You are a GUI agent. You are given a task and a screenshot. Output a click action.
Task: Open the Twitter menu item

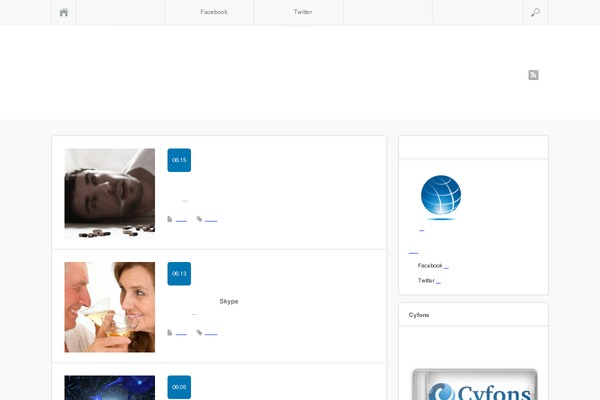(303, 12)
